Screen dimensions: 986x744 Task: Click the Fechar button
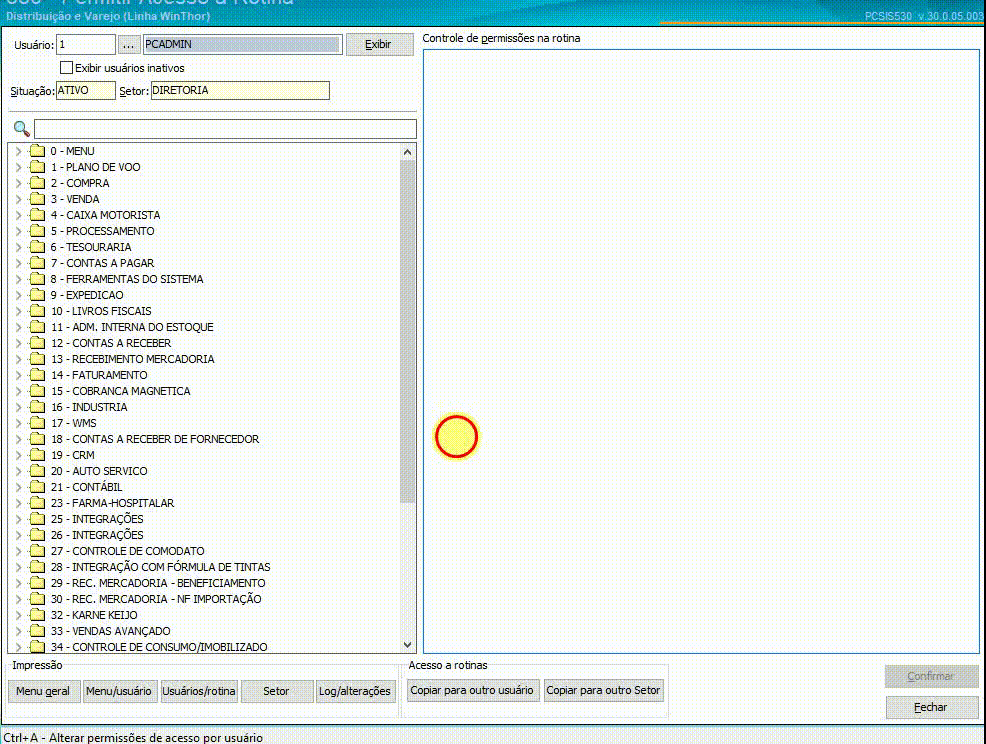(x=932, y=708)
